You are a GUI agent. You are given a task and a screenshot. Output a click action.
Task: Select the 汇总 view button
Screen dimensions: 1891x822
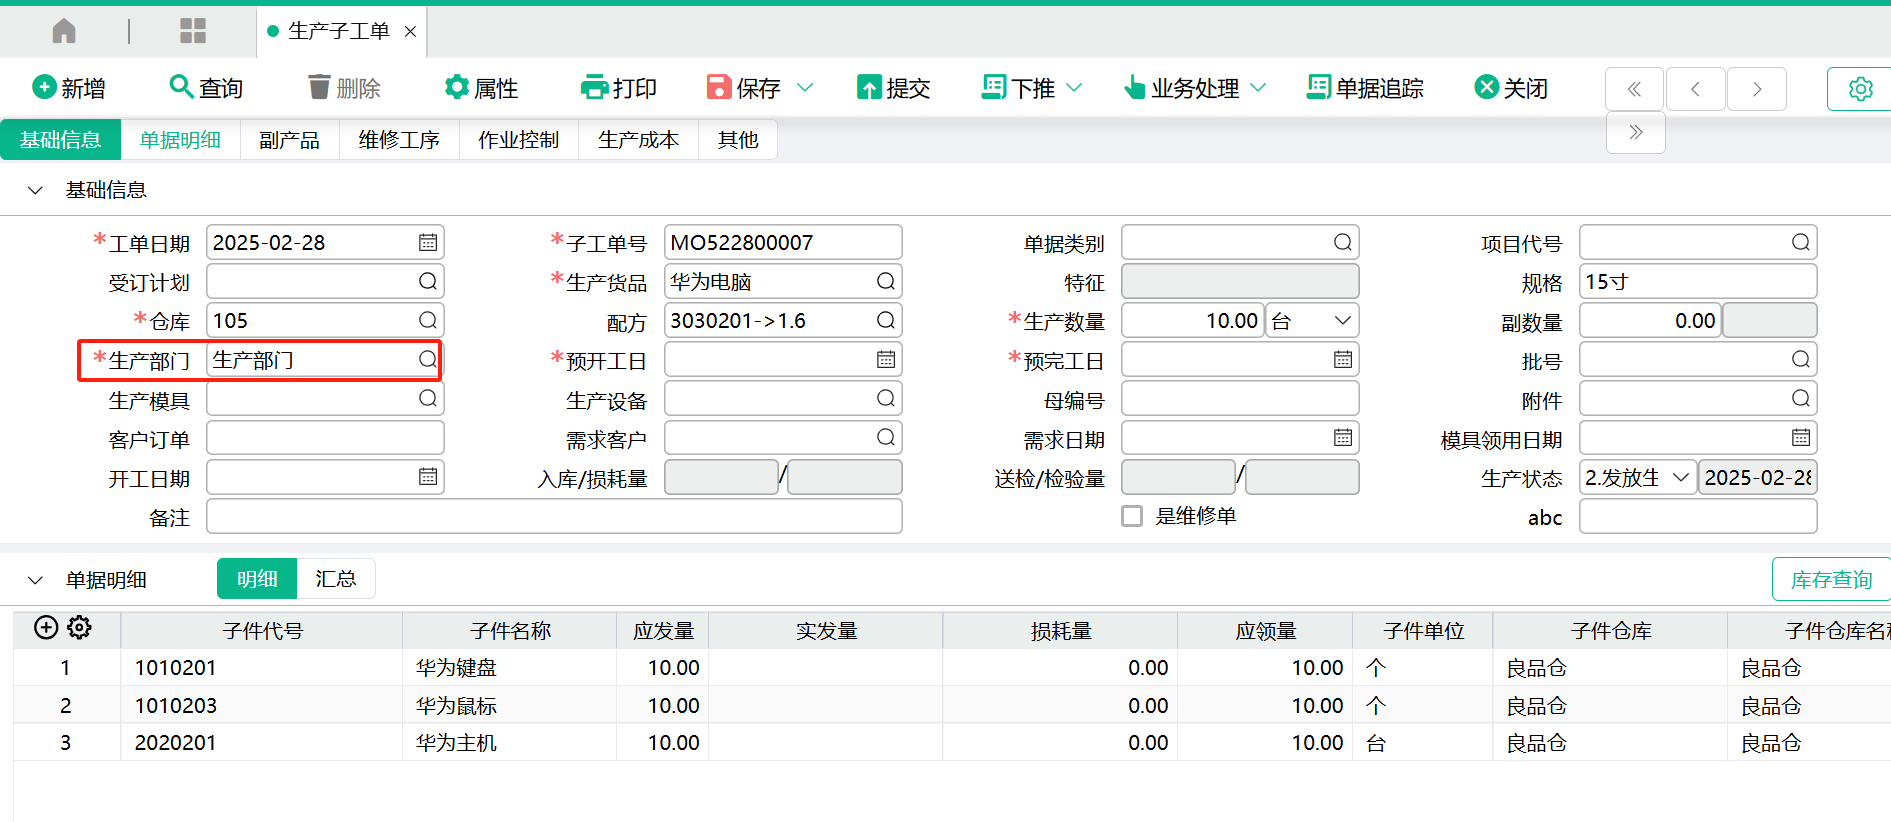(x=335, y=579)
